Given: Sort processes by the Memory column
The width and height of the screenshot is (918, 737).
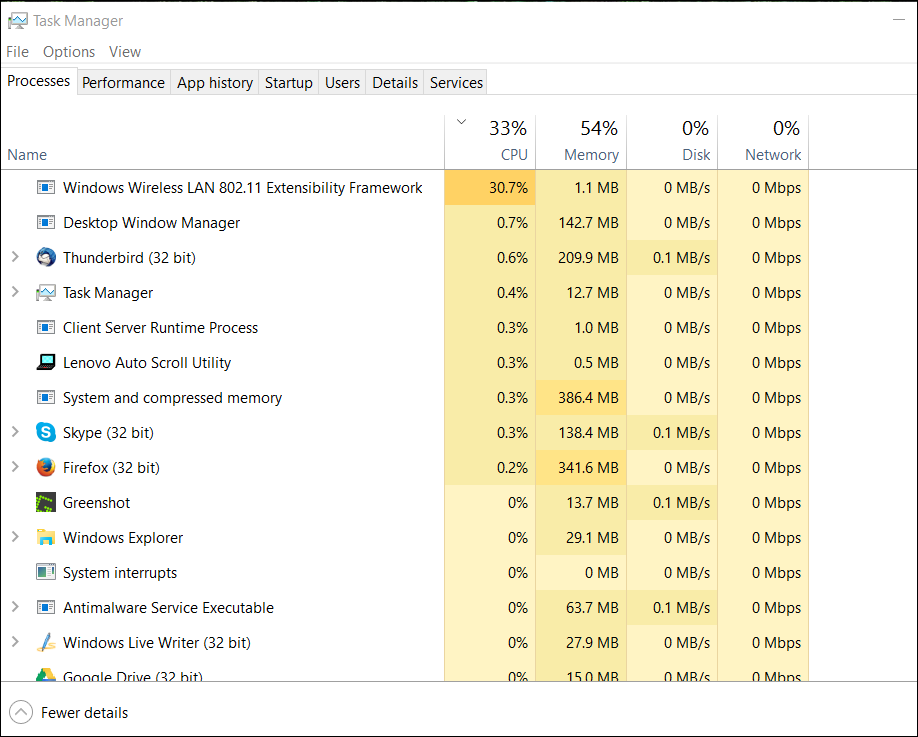Looking at the screenshot, I should [x=581, y=142].
